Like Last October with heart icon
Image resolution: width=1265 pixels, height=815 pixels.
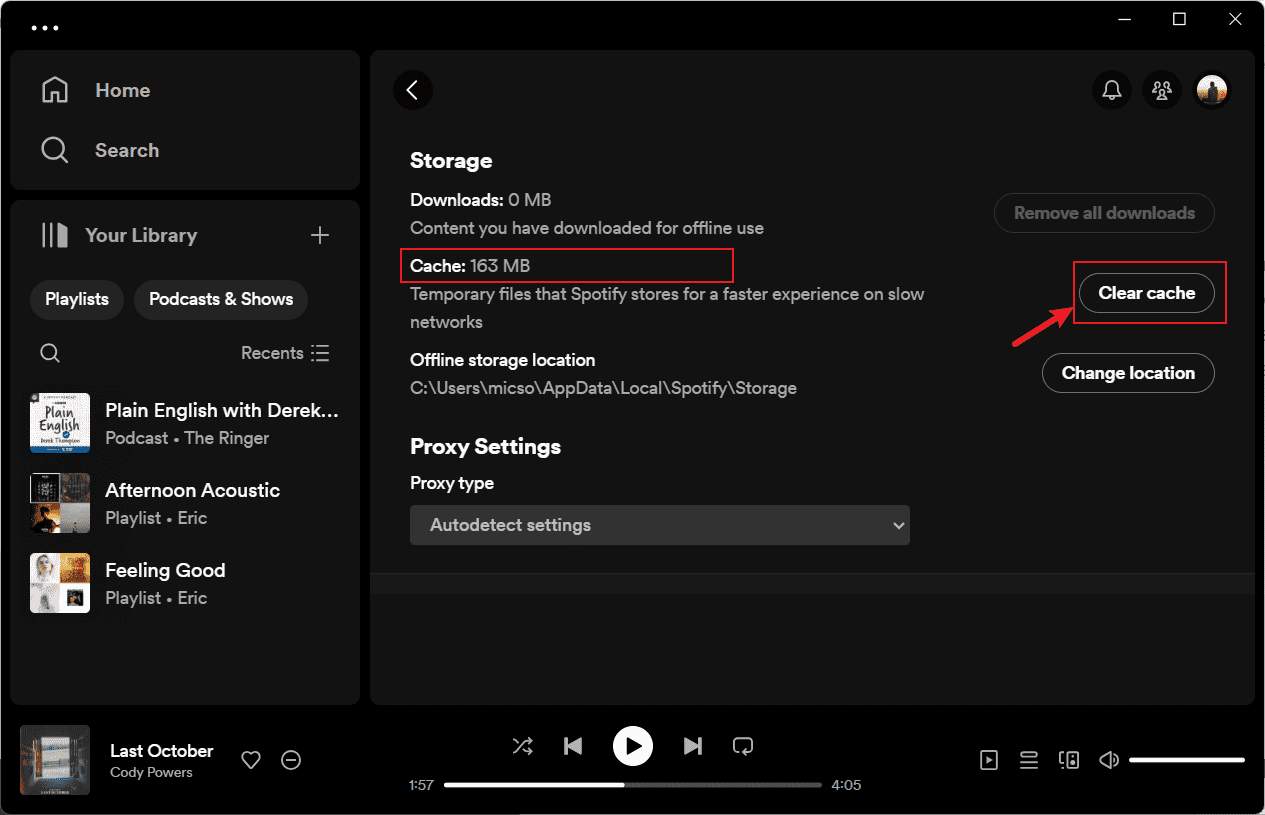(251, 760)
